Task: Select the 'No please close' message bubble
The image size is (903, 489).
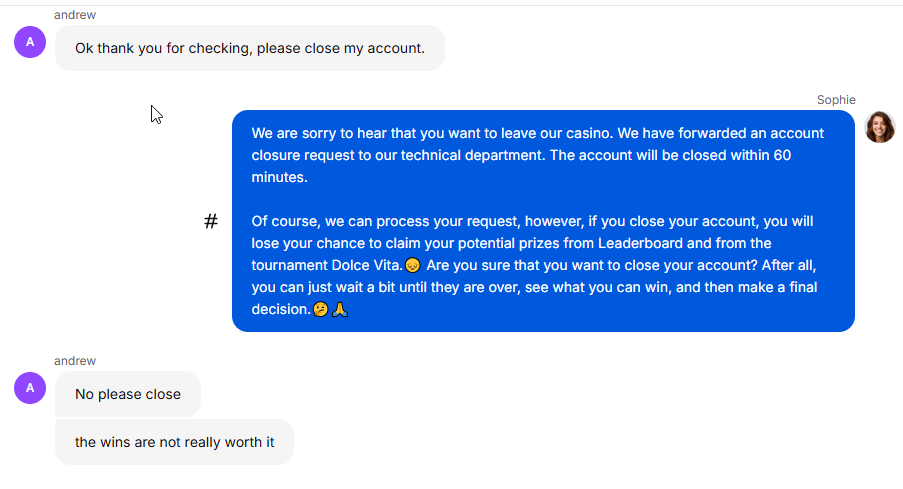Action: point(128,394)
